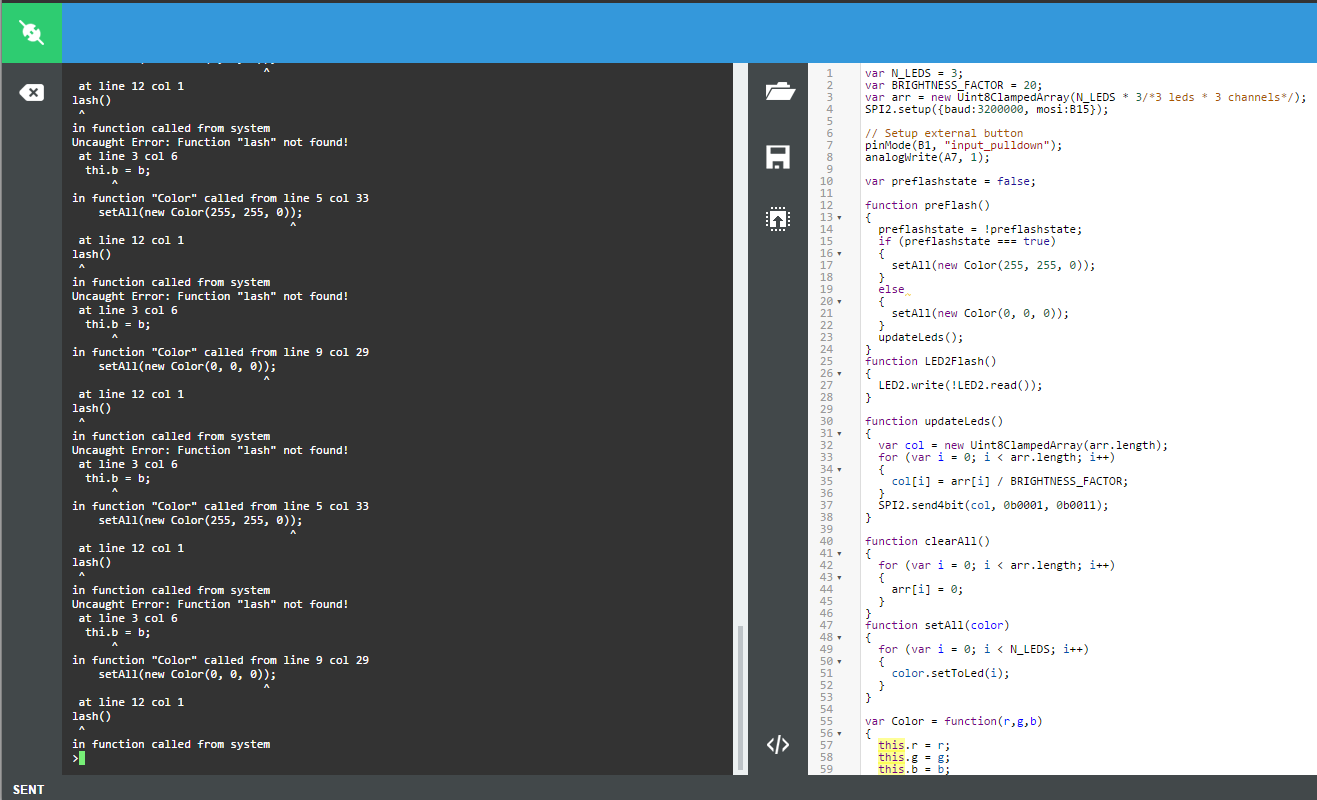Collapse the LED2Flash function at line 26
Screen dimensions: 1317x800
[839, 373]
